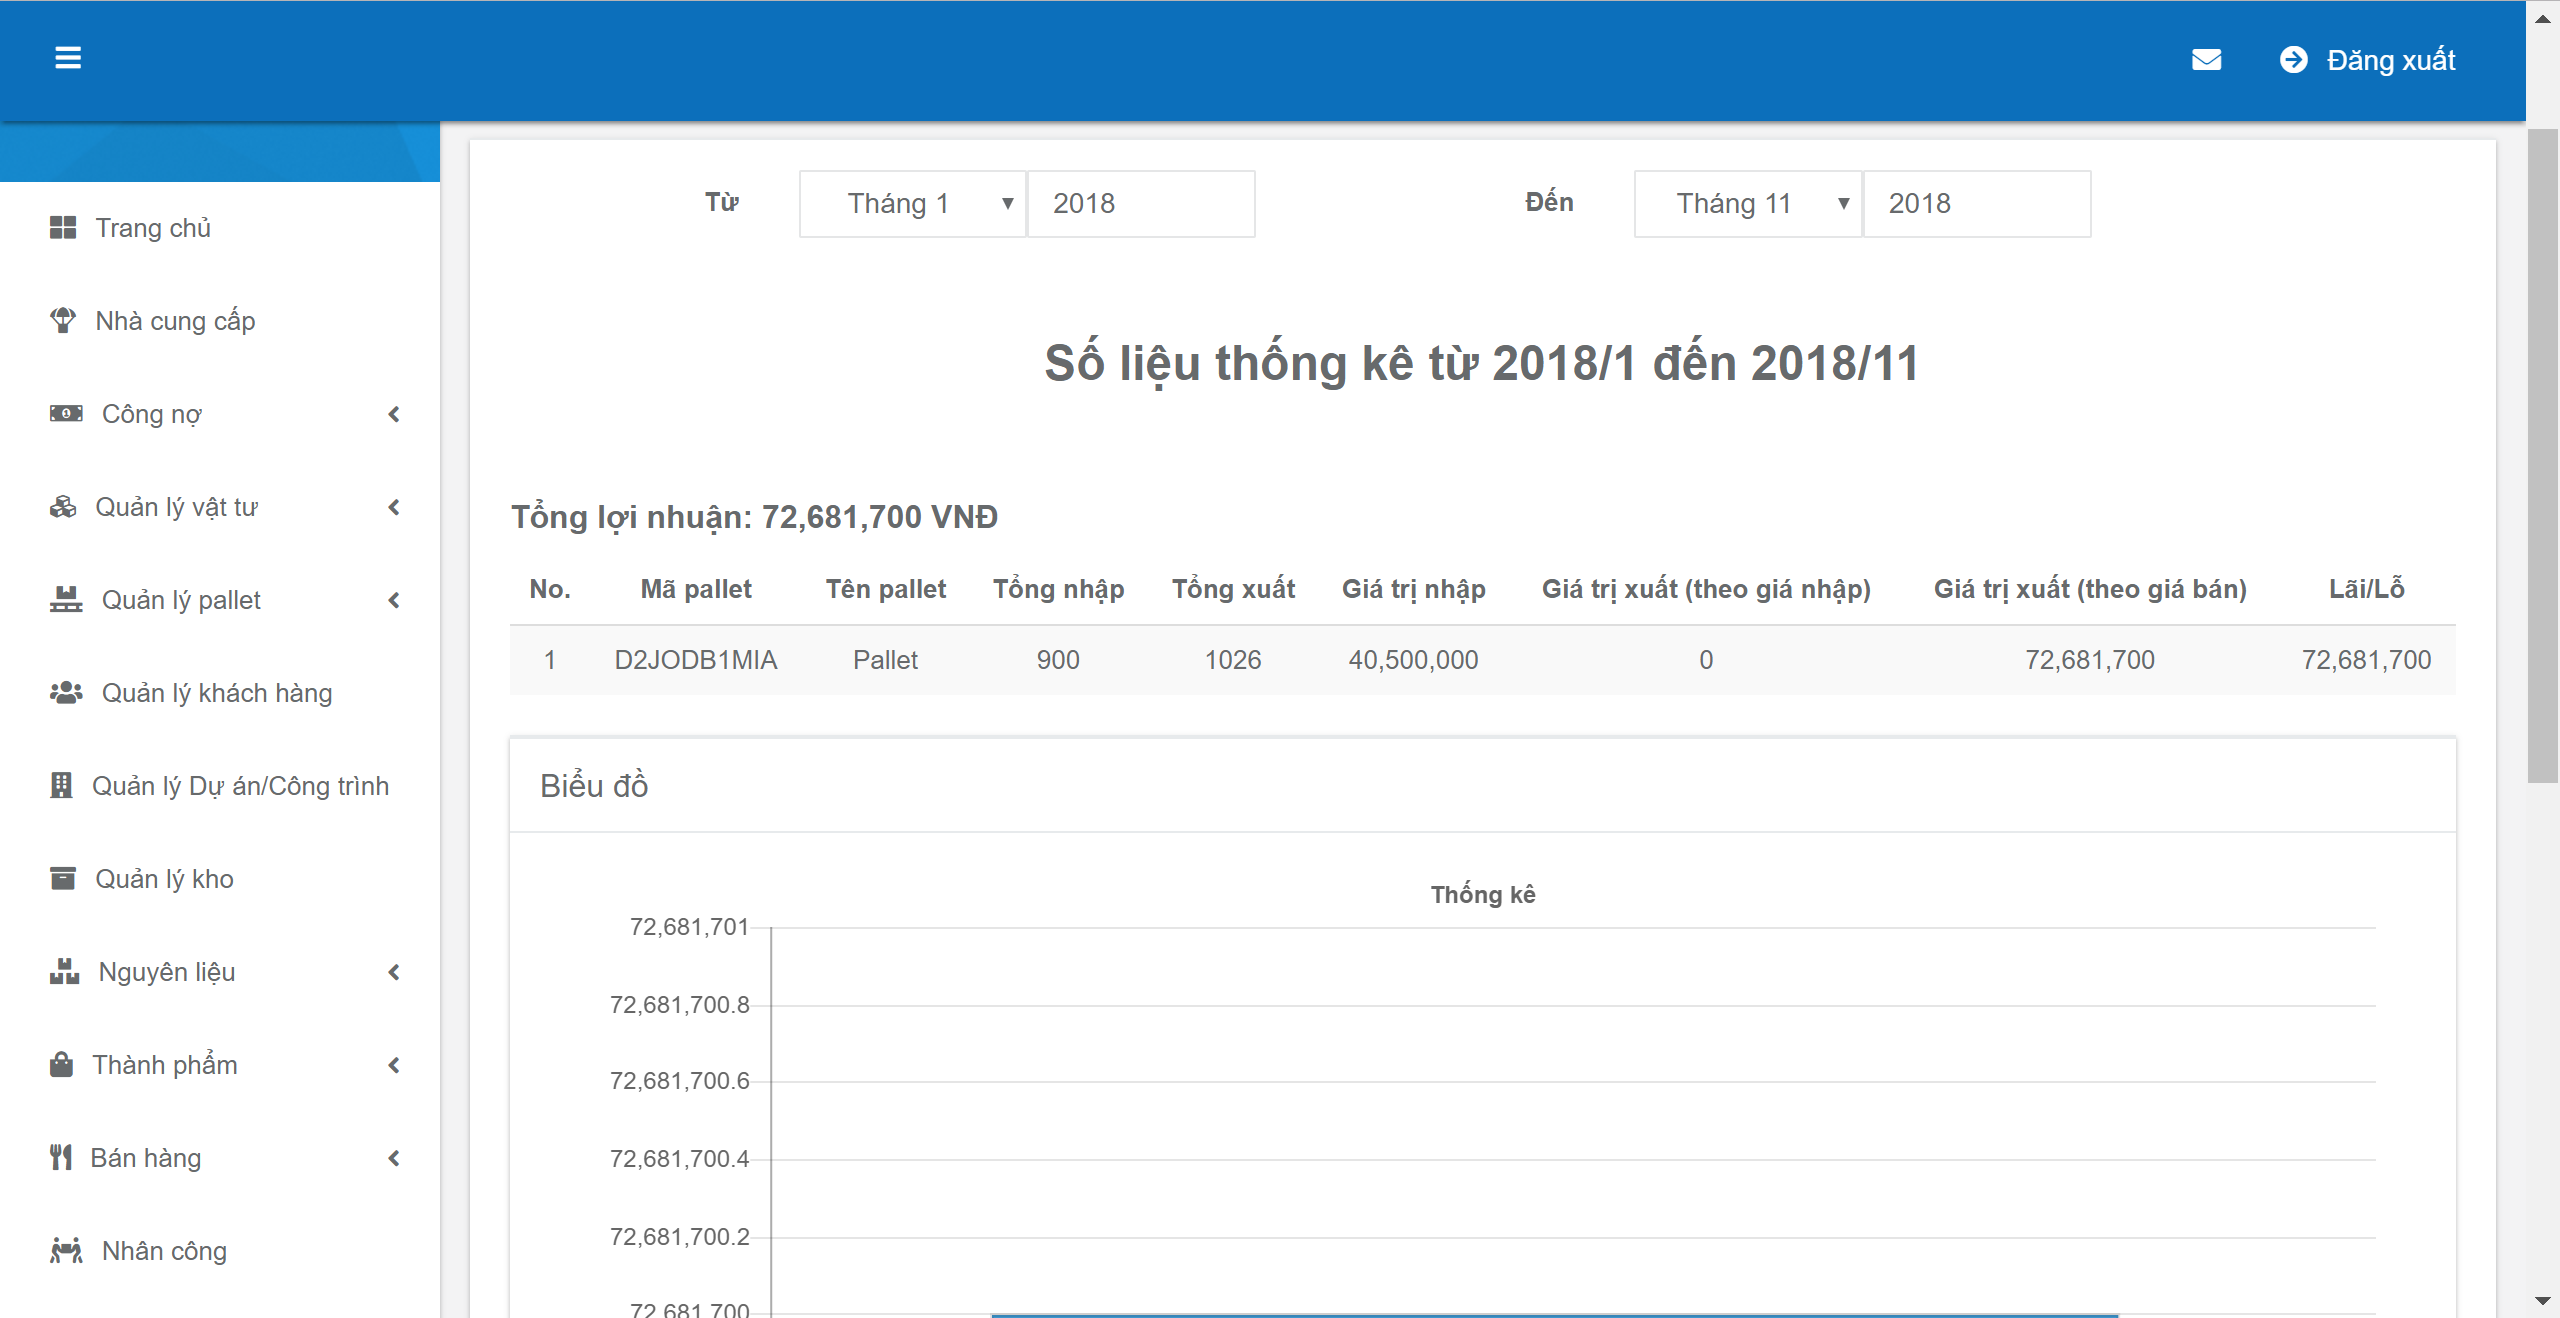
Task: Open Thành phẩm menu item
Action: tap(165, 1065)
